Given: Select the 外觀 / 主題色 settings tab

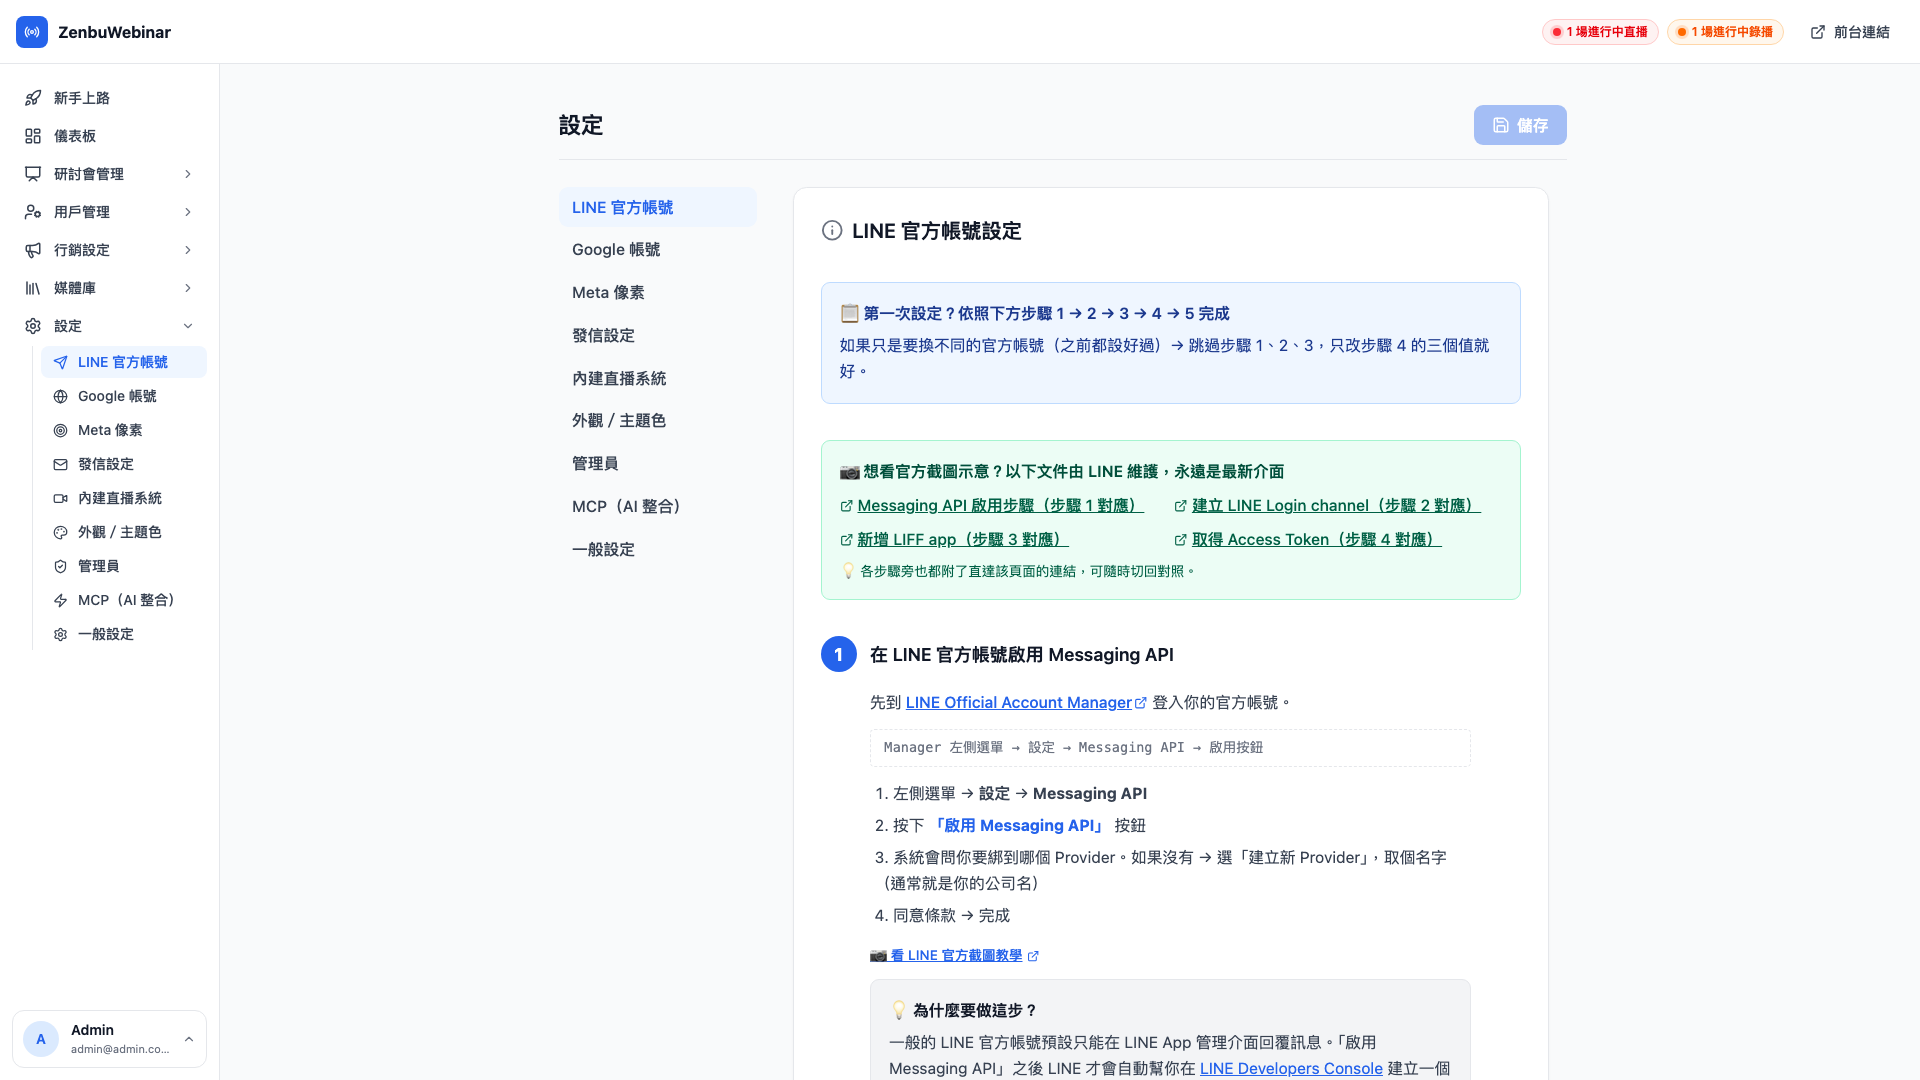Looking at the screenshot, I should point(658,421).
